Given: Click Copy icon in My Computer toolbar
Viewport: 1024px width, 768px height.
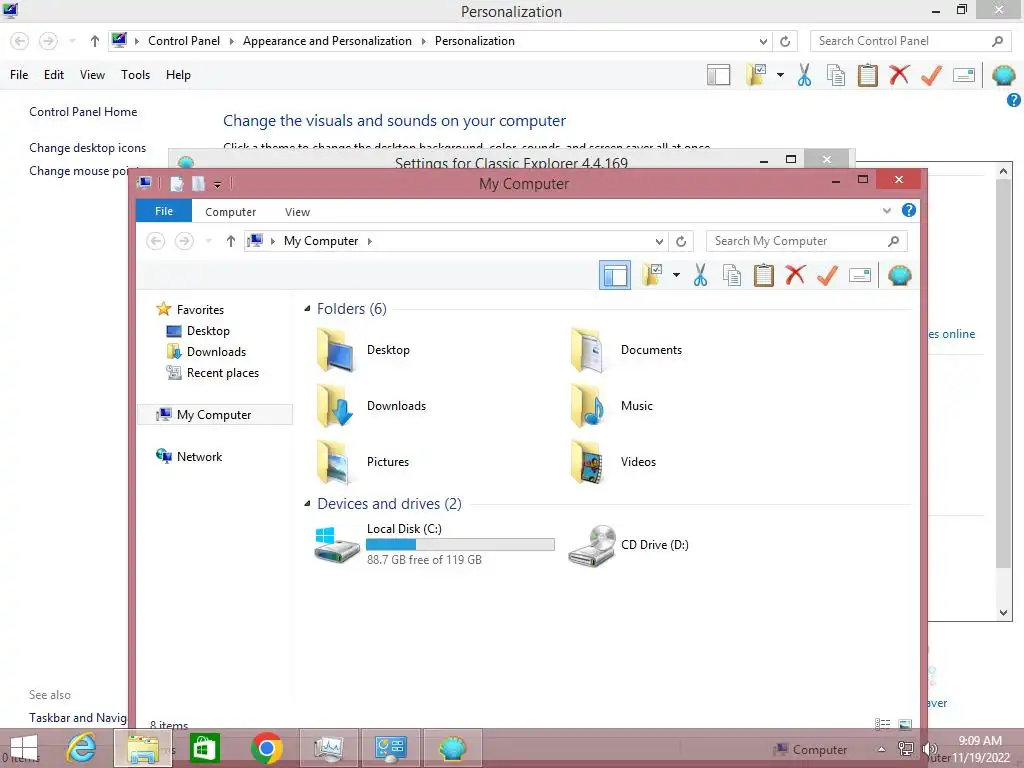Looking at the screenshot, I should click(732, 275).
